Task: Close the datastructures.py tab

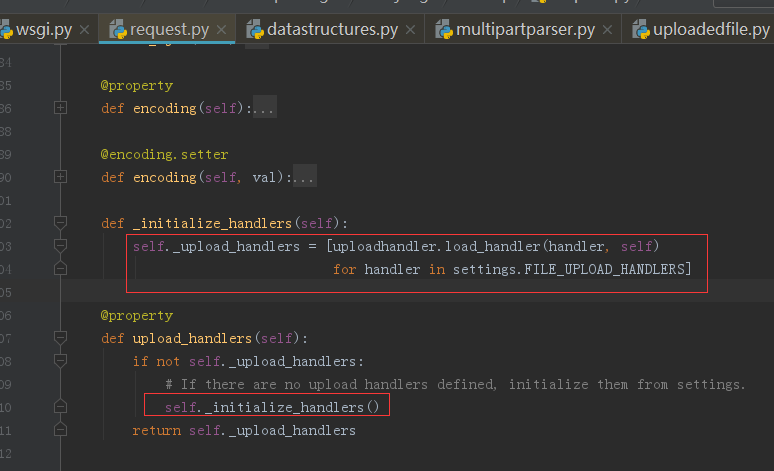Action: click(x=410, y=30)
